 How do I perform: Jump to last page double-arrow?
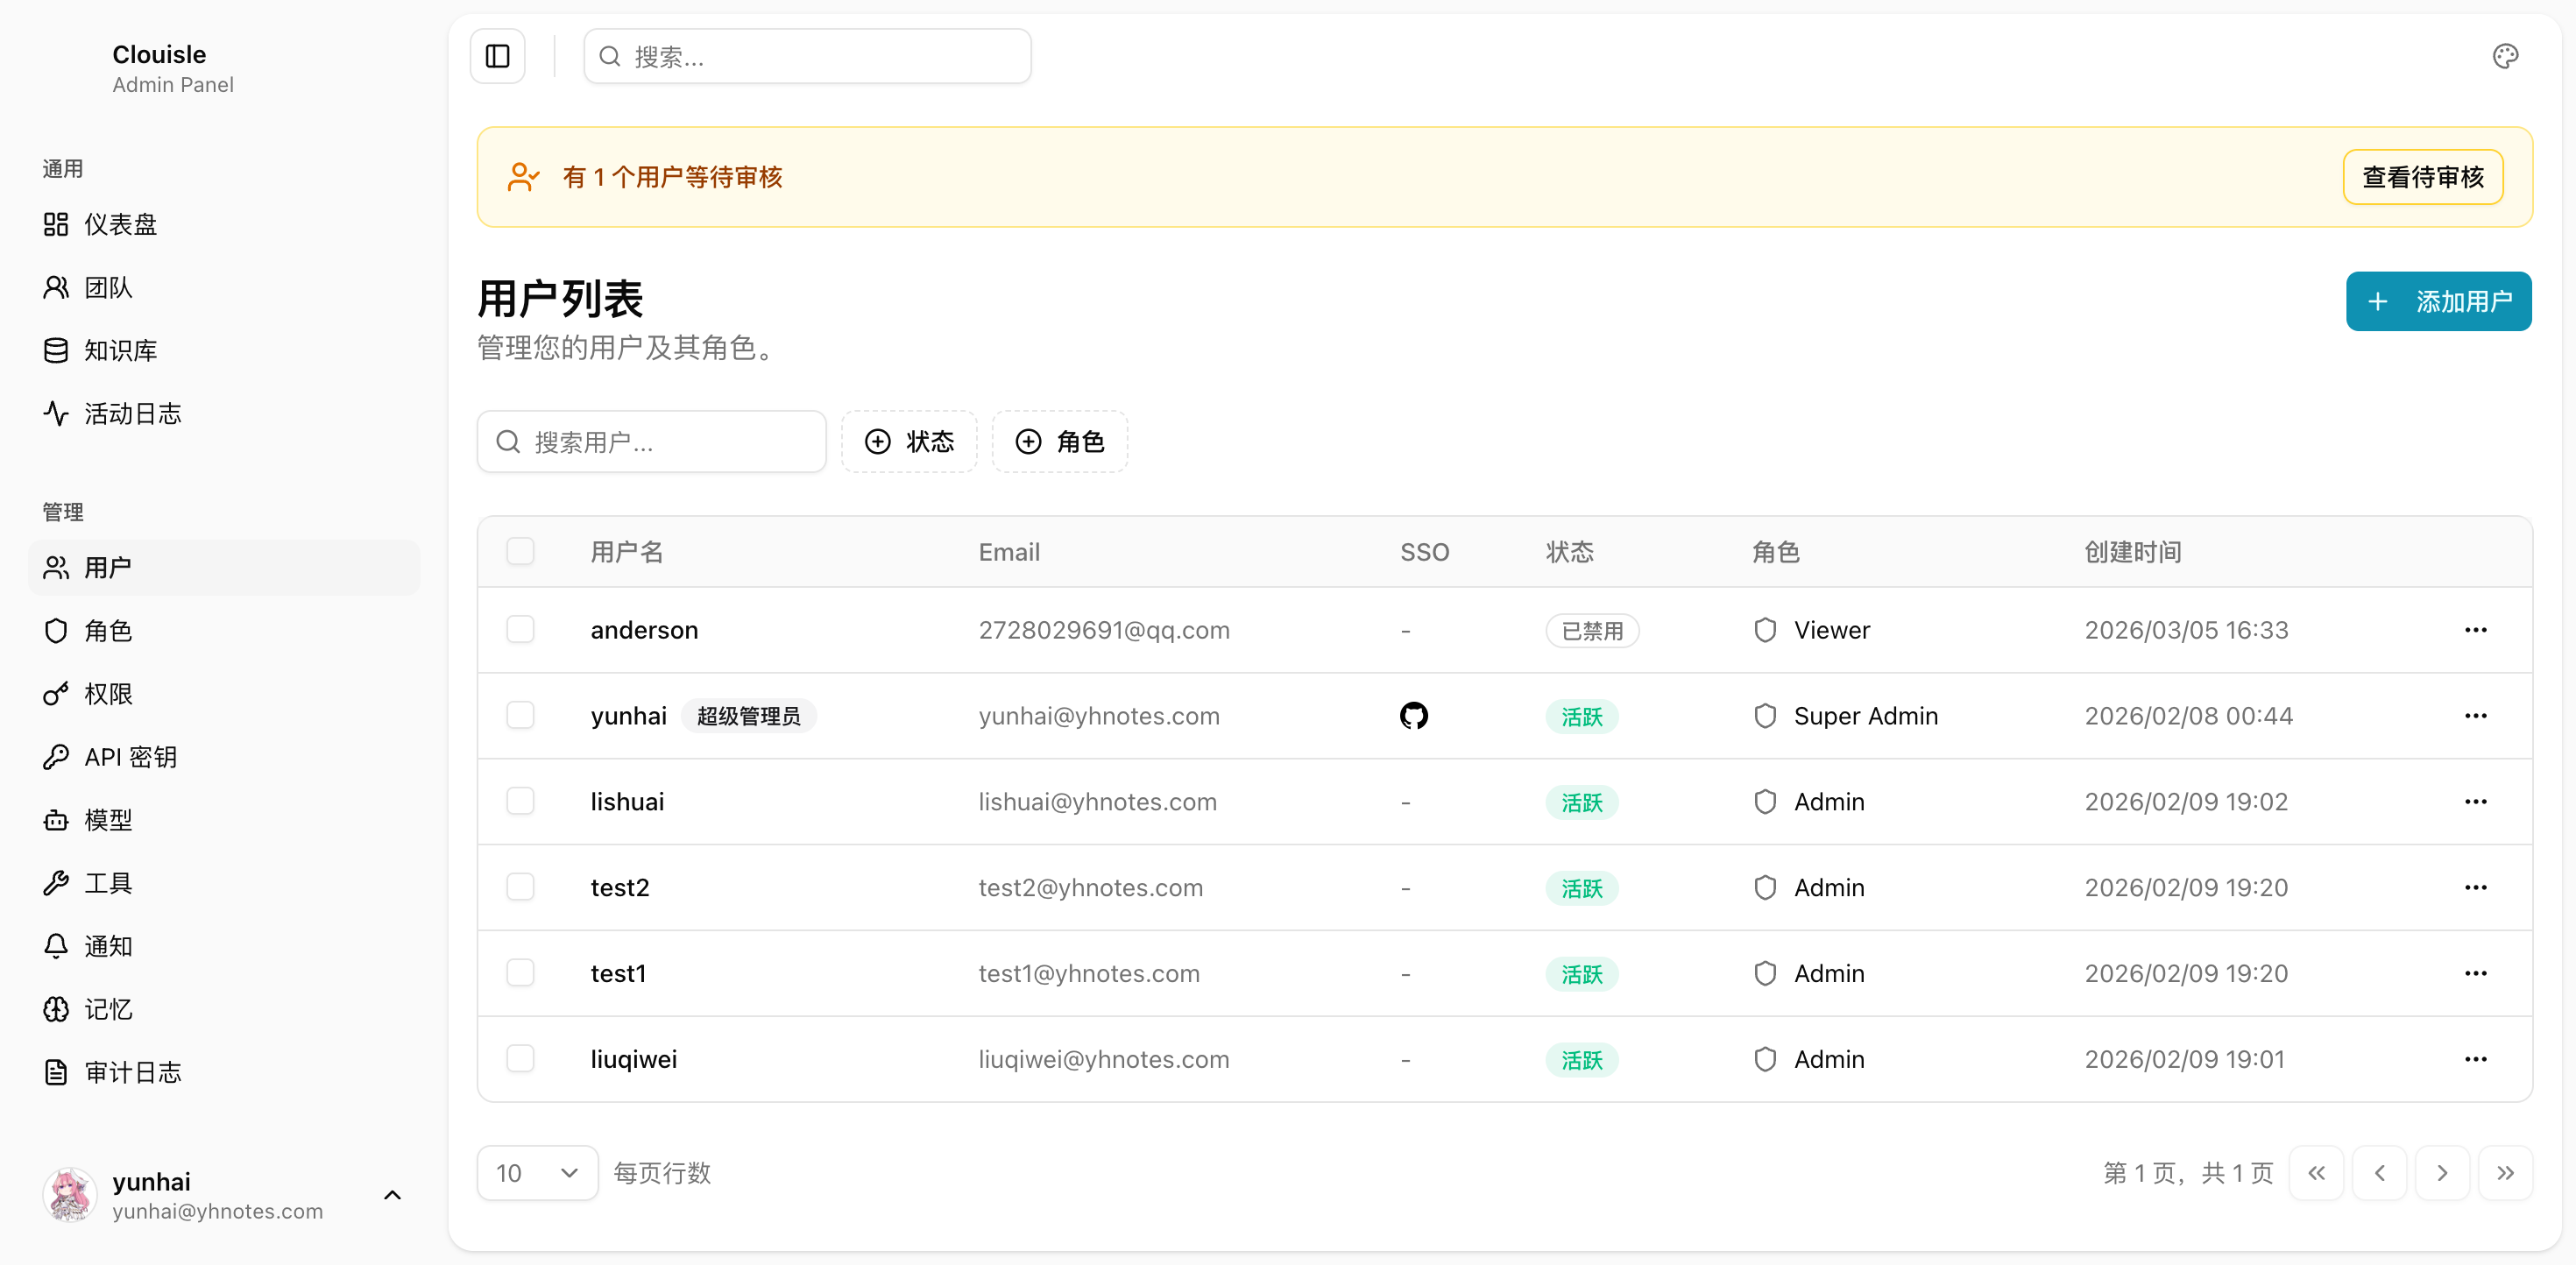coord(2504,1173)
